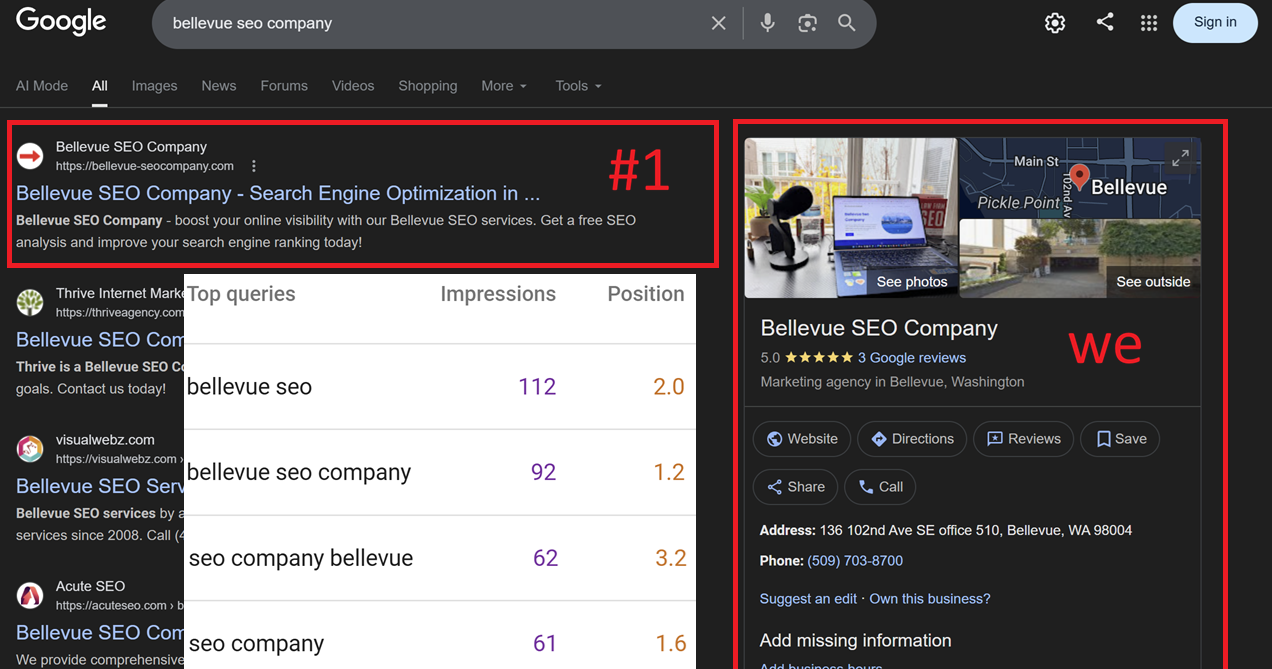The height and width of the screenshot is (669, 1272).
Task: Open the See outside street view thumbnail
Action: pyautogui.click(x=1080, y=259)
